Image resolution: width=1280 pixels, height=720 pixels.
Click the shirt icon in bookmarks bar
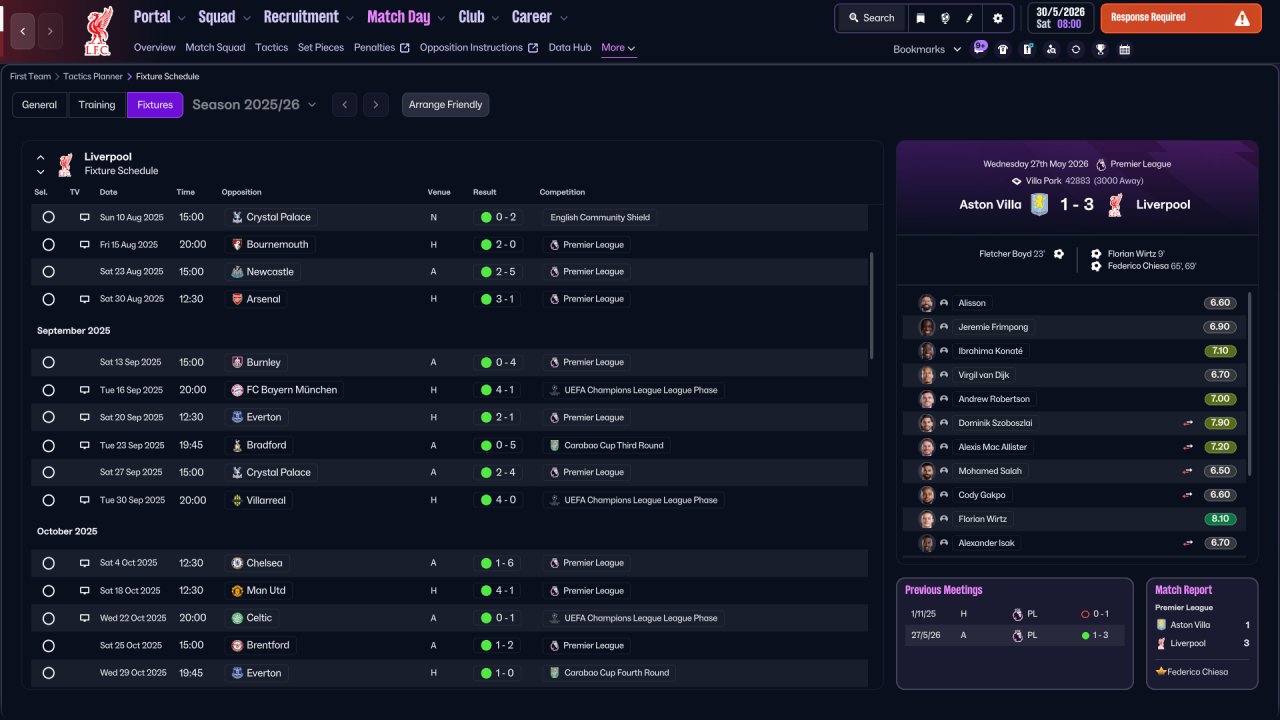click(x=1003, y=49)
